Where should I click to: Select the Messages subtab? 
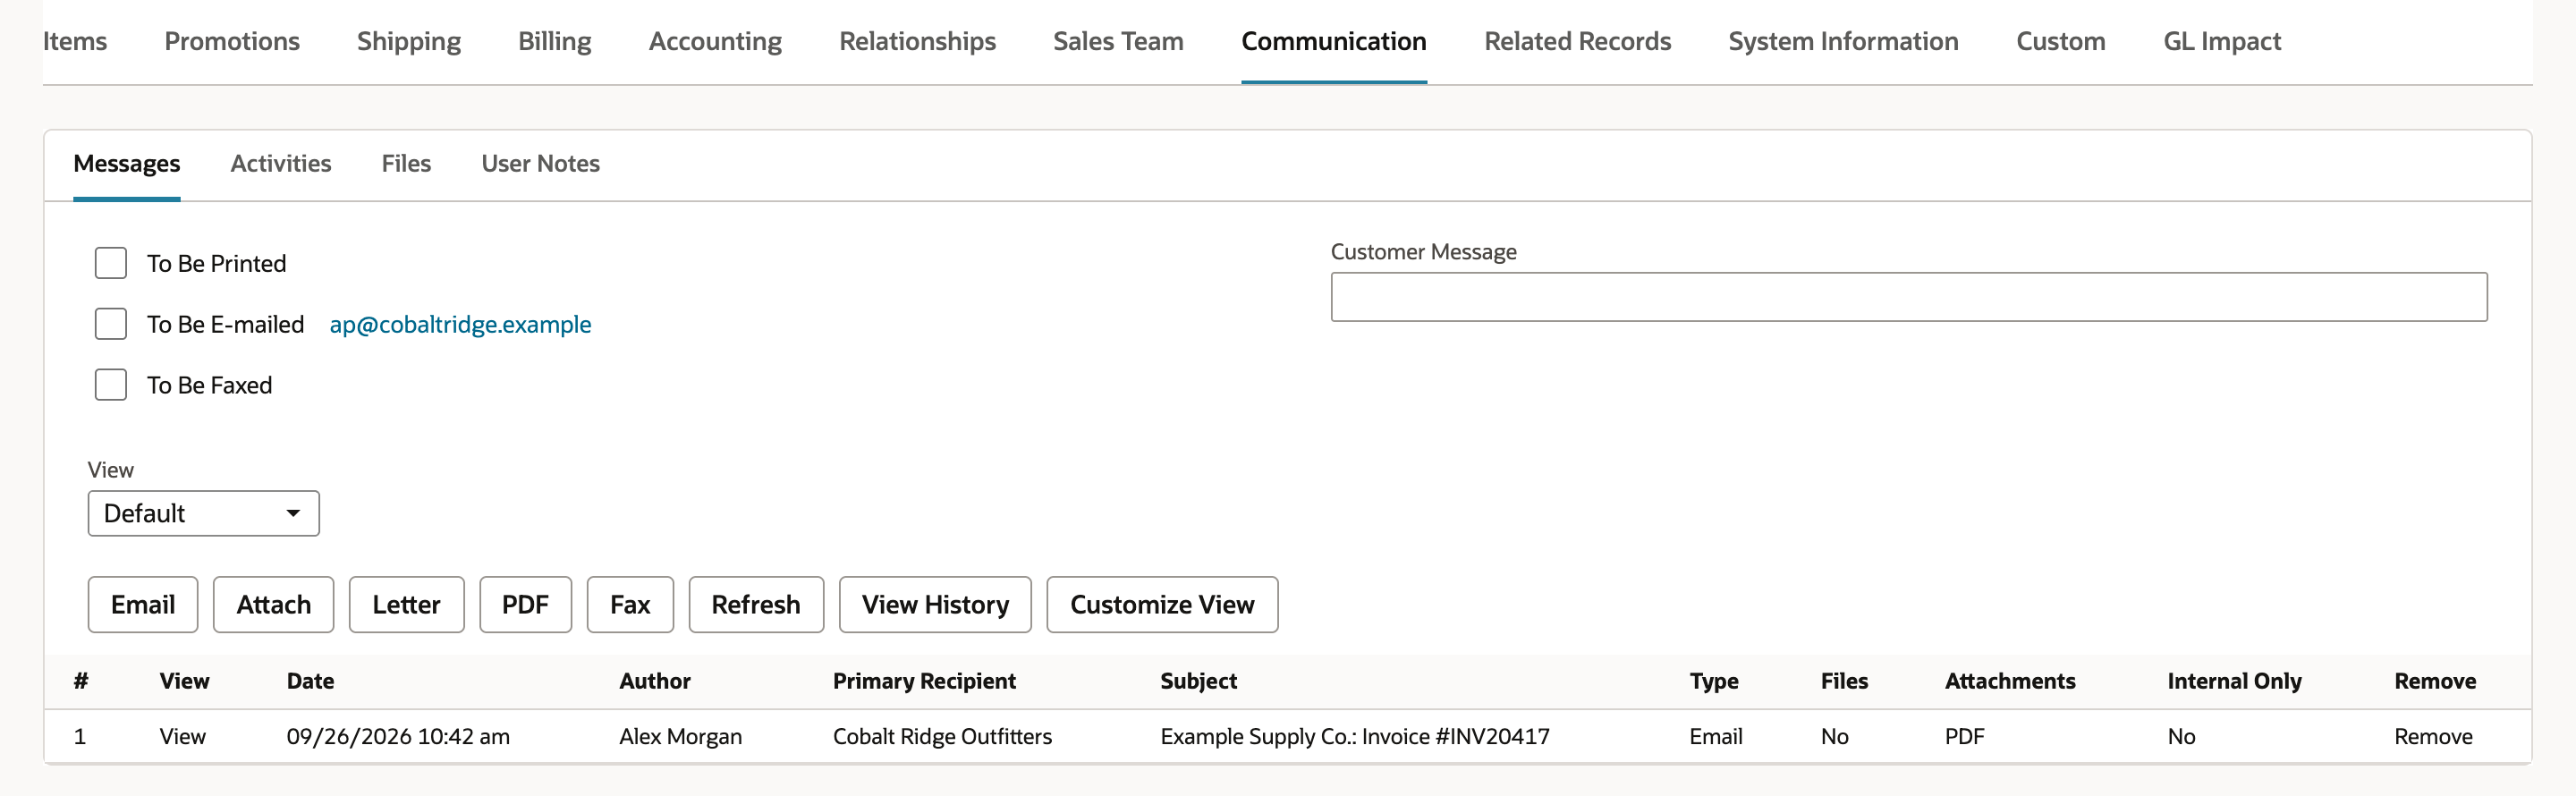[x=127, y=163]
